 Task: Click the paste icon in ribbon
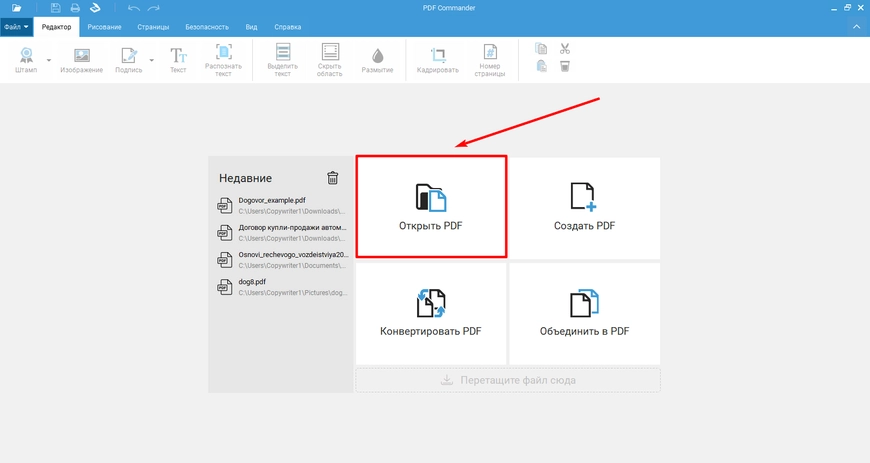[541, 67]
